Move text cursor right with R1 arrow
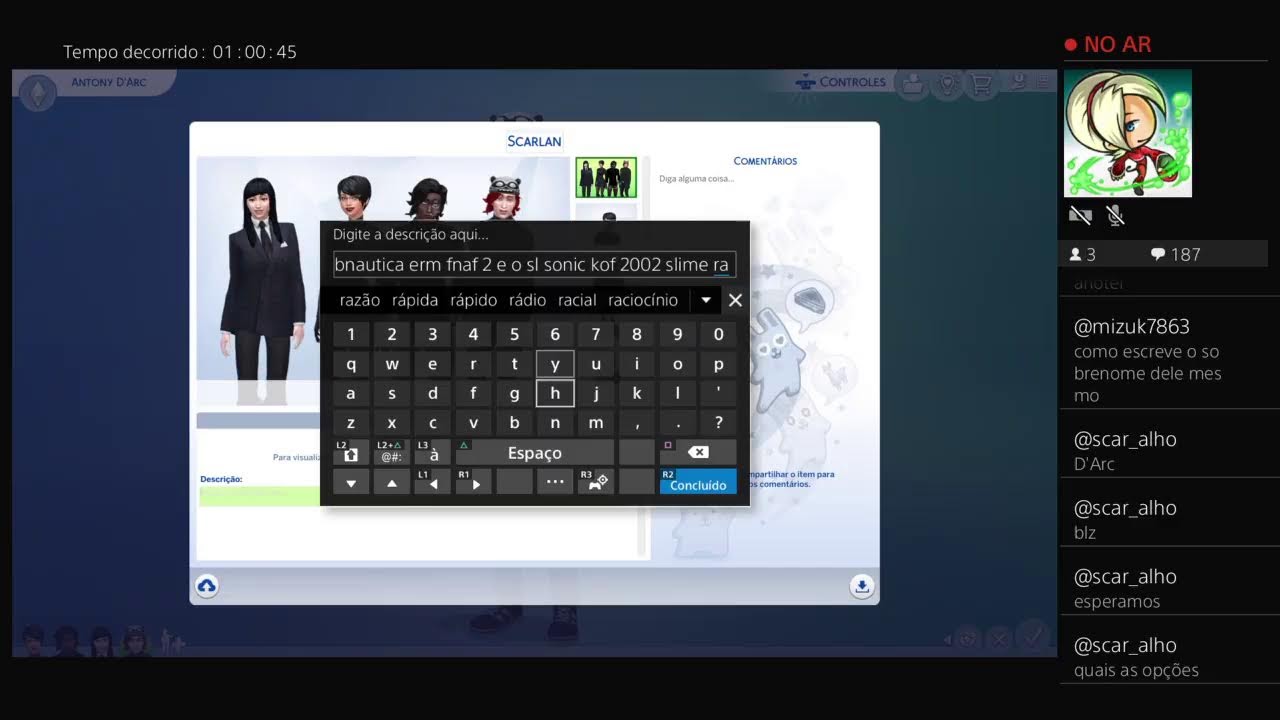Image resolution: width=1280 pixels, height=720 pixels. tap(473, 482)
